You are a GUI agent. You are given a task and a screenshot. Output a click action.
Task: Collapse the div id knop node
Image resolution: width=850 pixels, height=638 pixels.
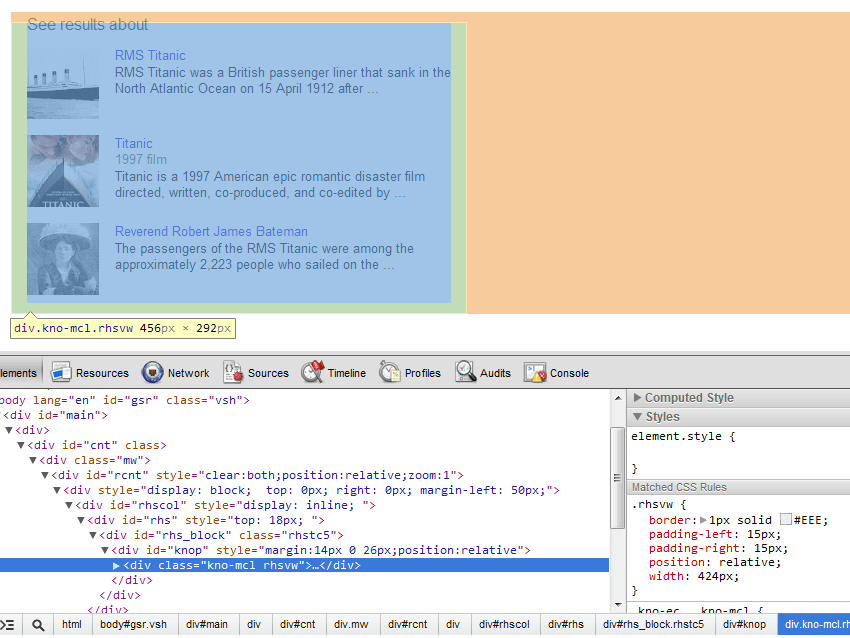pyautogui.click(x=105, y=551)
